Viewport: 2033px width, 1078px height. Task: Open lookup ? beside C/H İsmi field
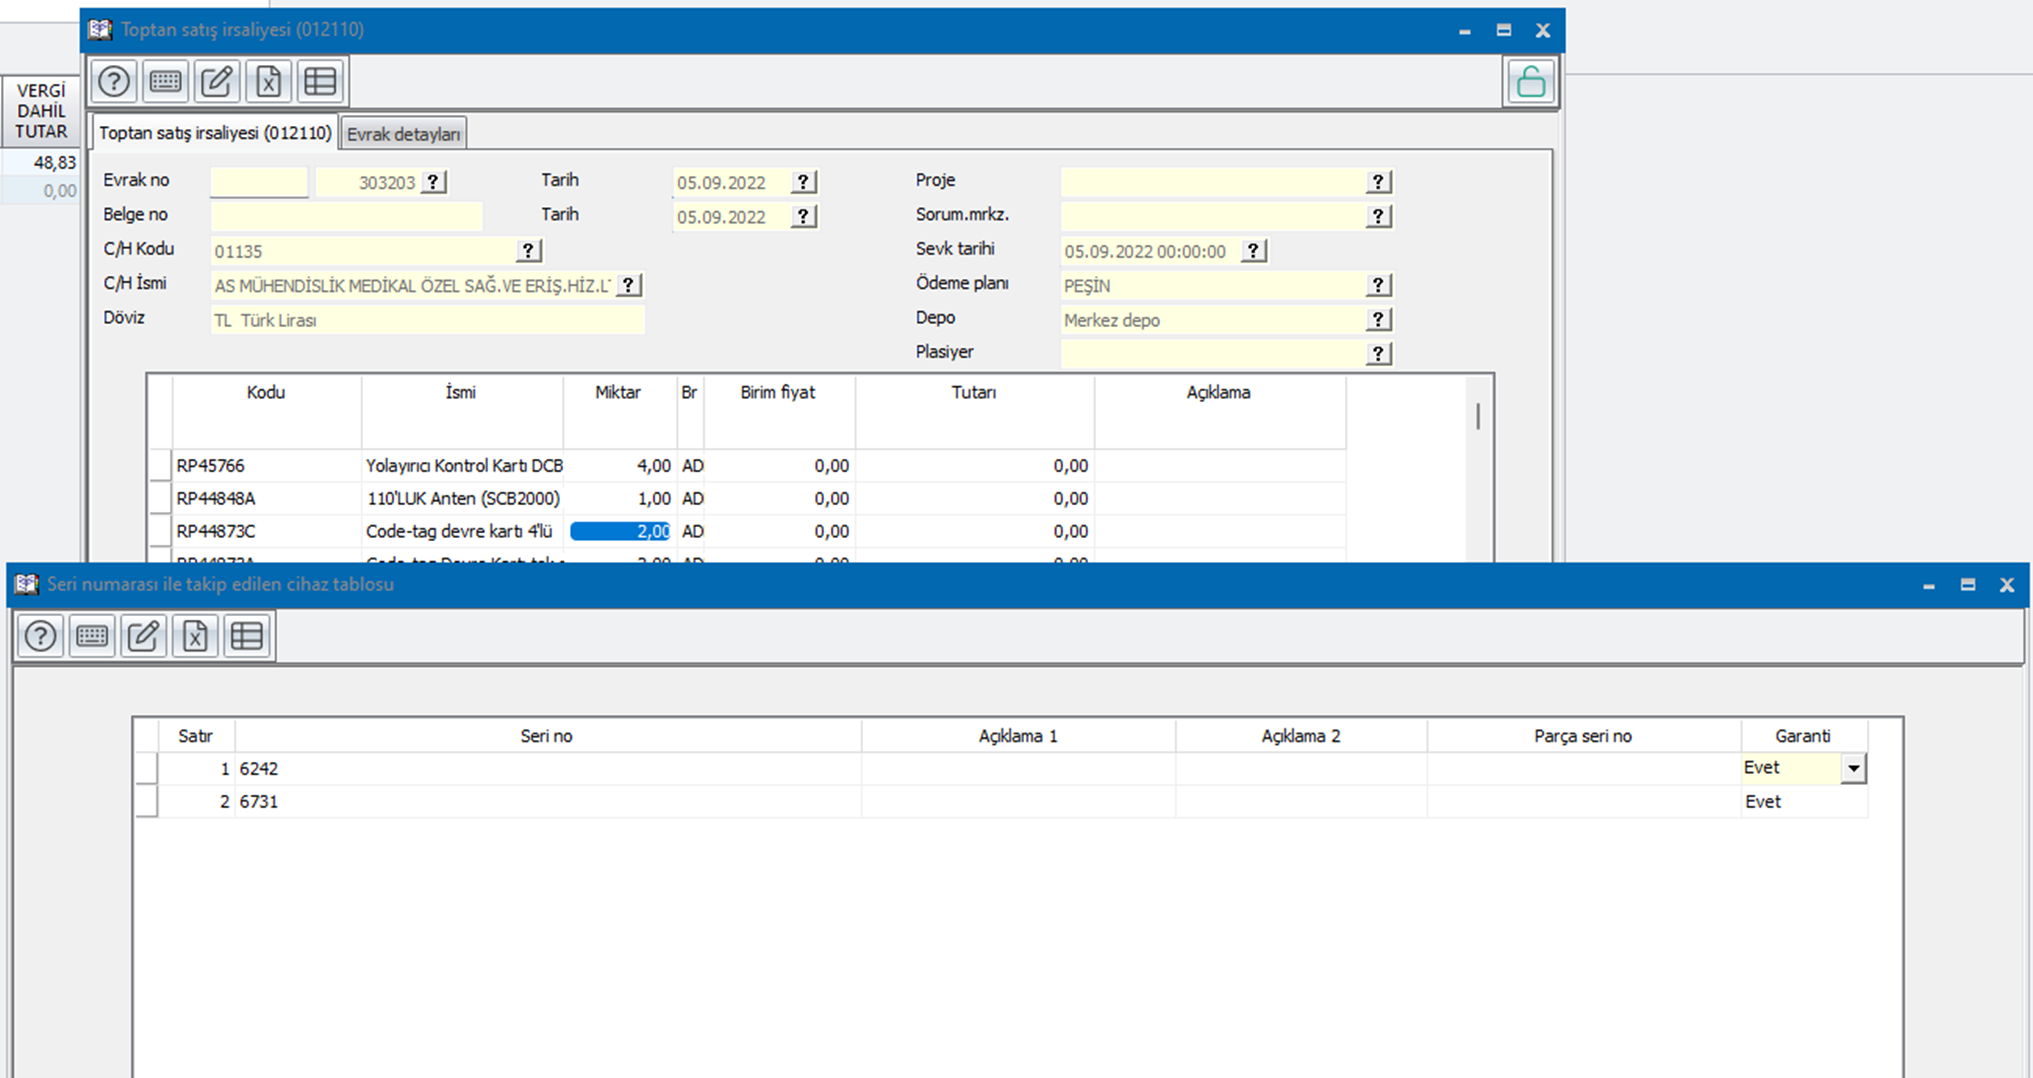[x=628, y=285]
